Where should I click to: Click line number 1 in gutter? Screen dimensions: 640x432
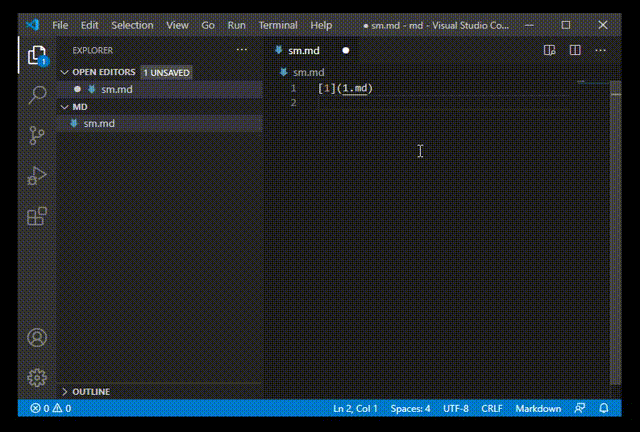(x=293, y=89)
